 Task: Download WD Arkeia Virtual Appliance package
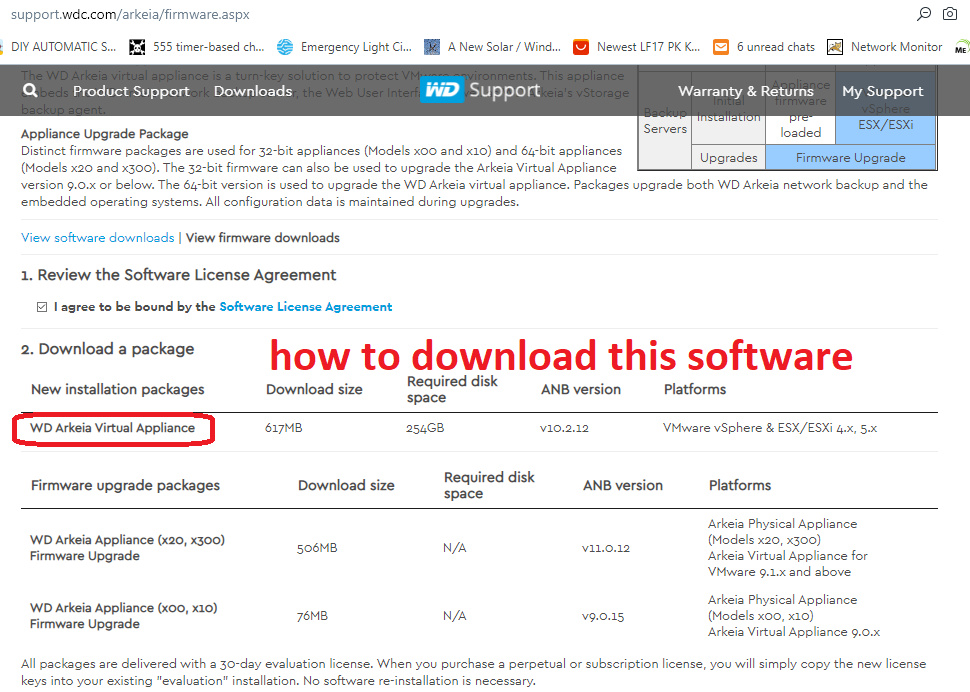point(113,428)
